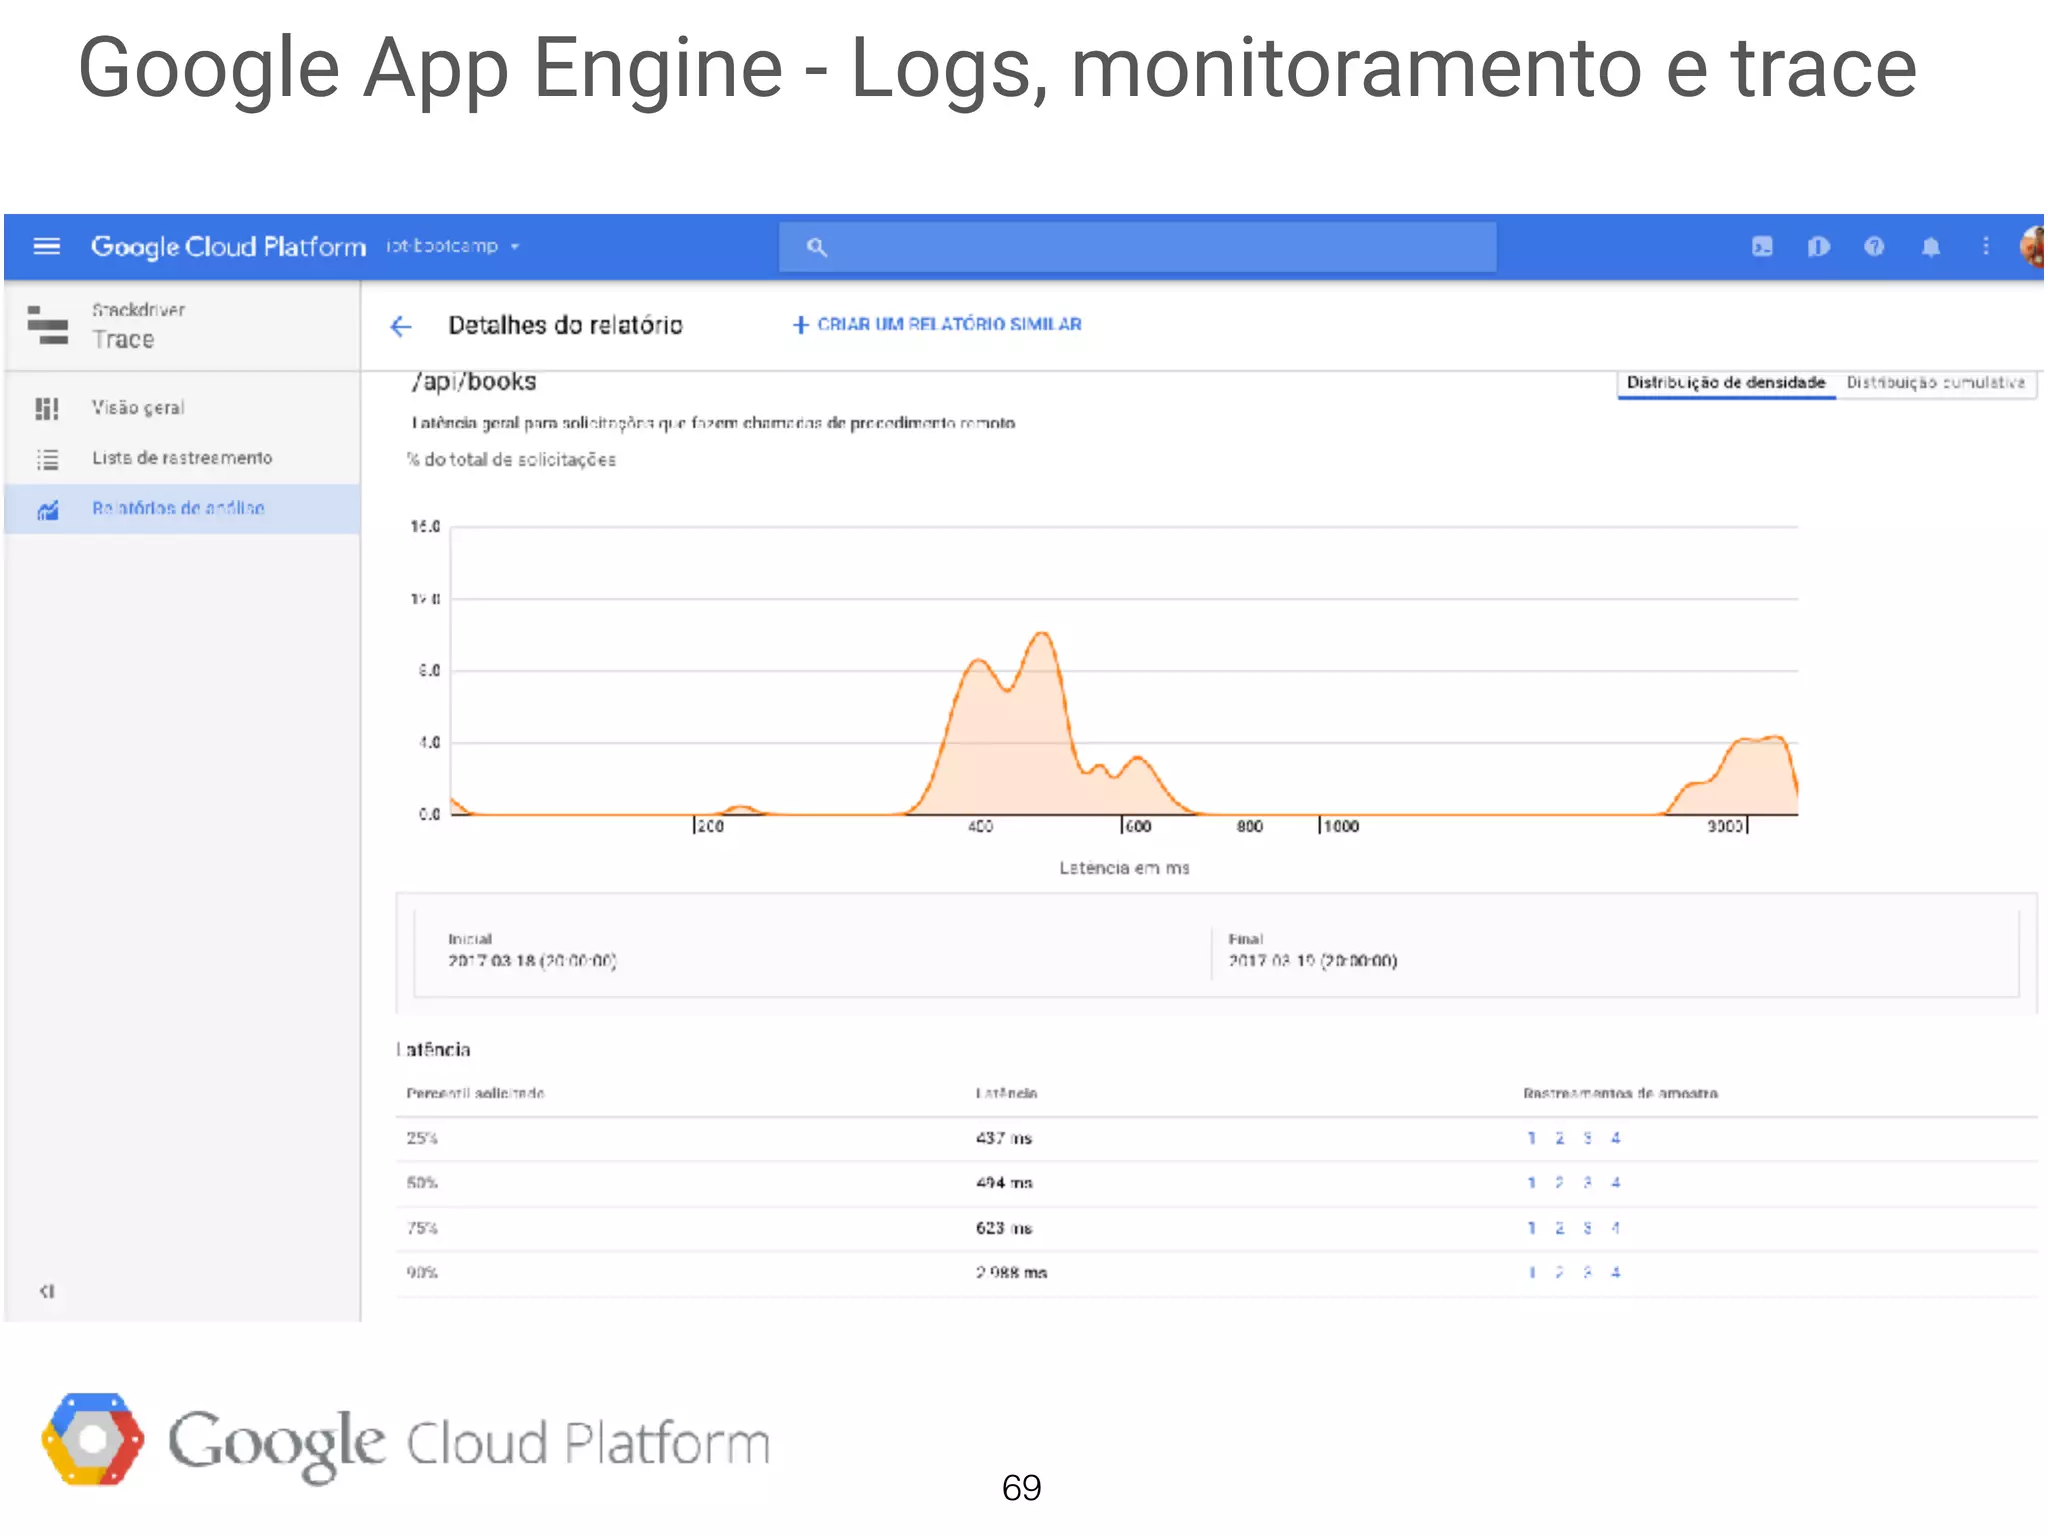Open sample trace 4 for 50% percentile
Viewport: 2048px width, 1536px height.
[x=1615, y=1183]
